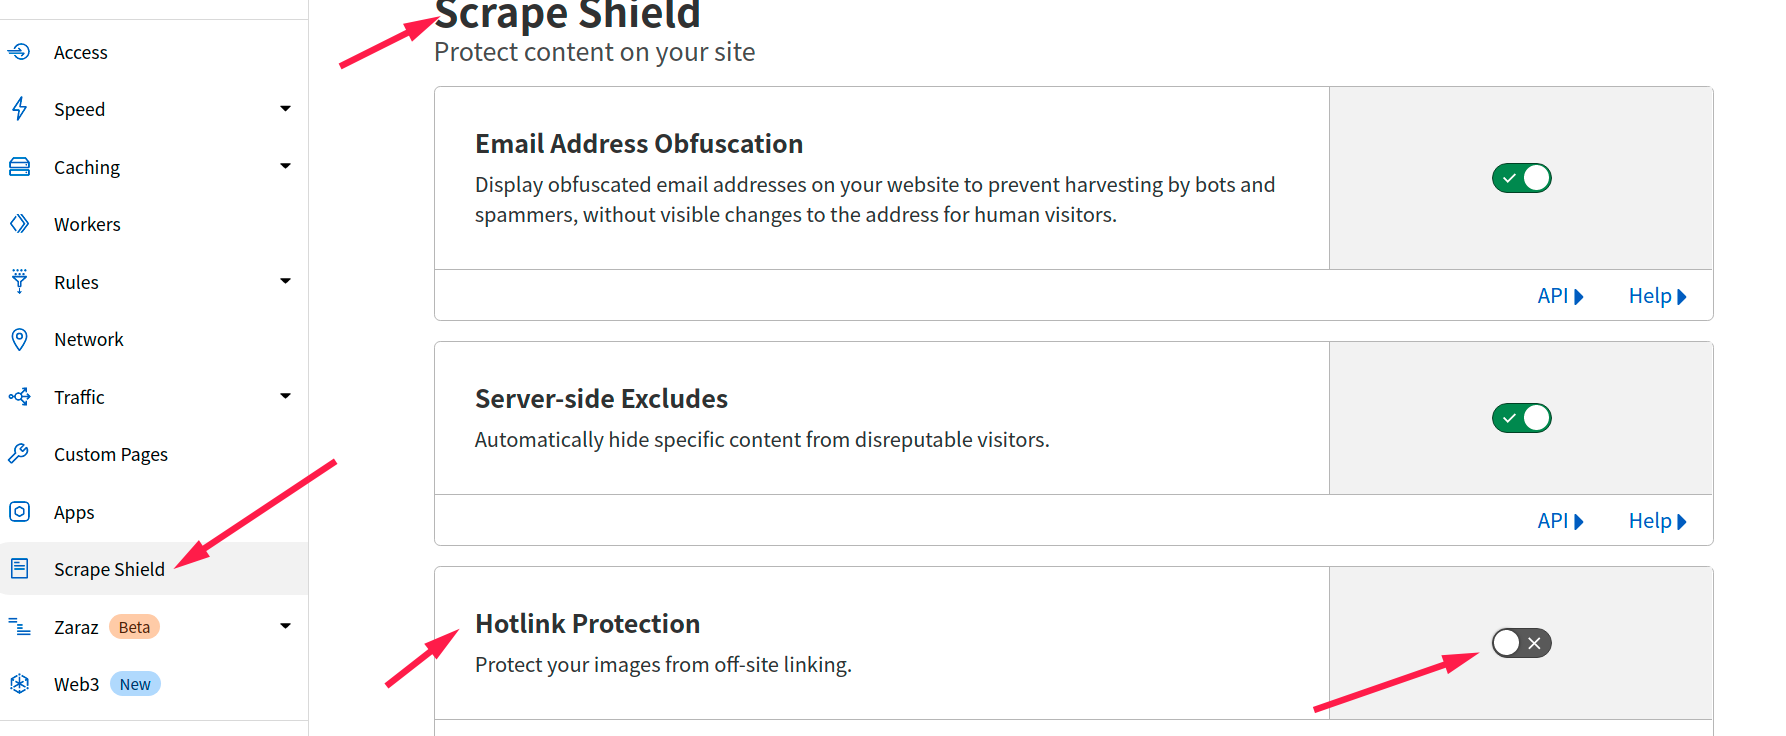The image size is (1786, 736).
Task: Expand the Zaraz Beta submenu arrow
Action: click(285, 626)
